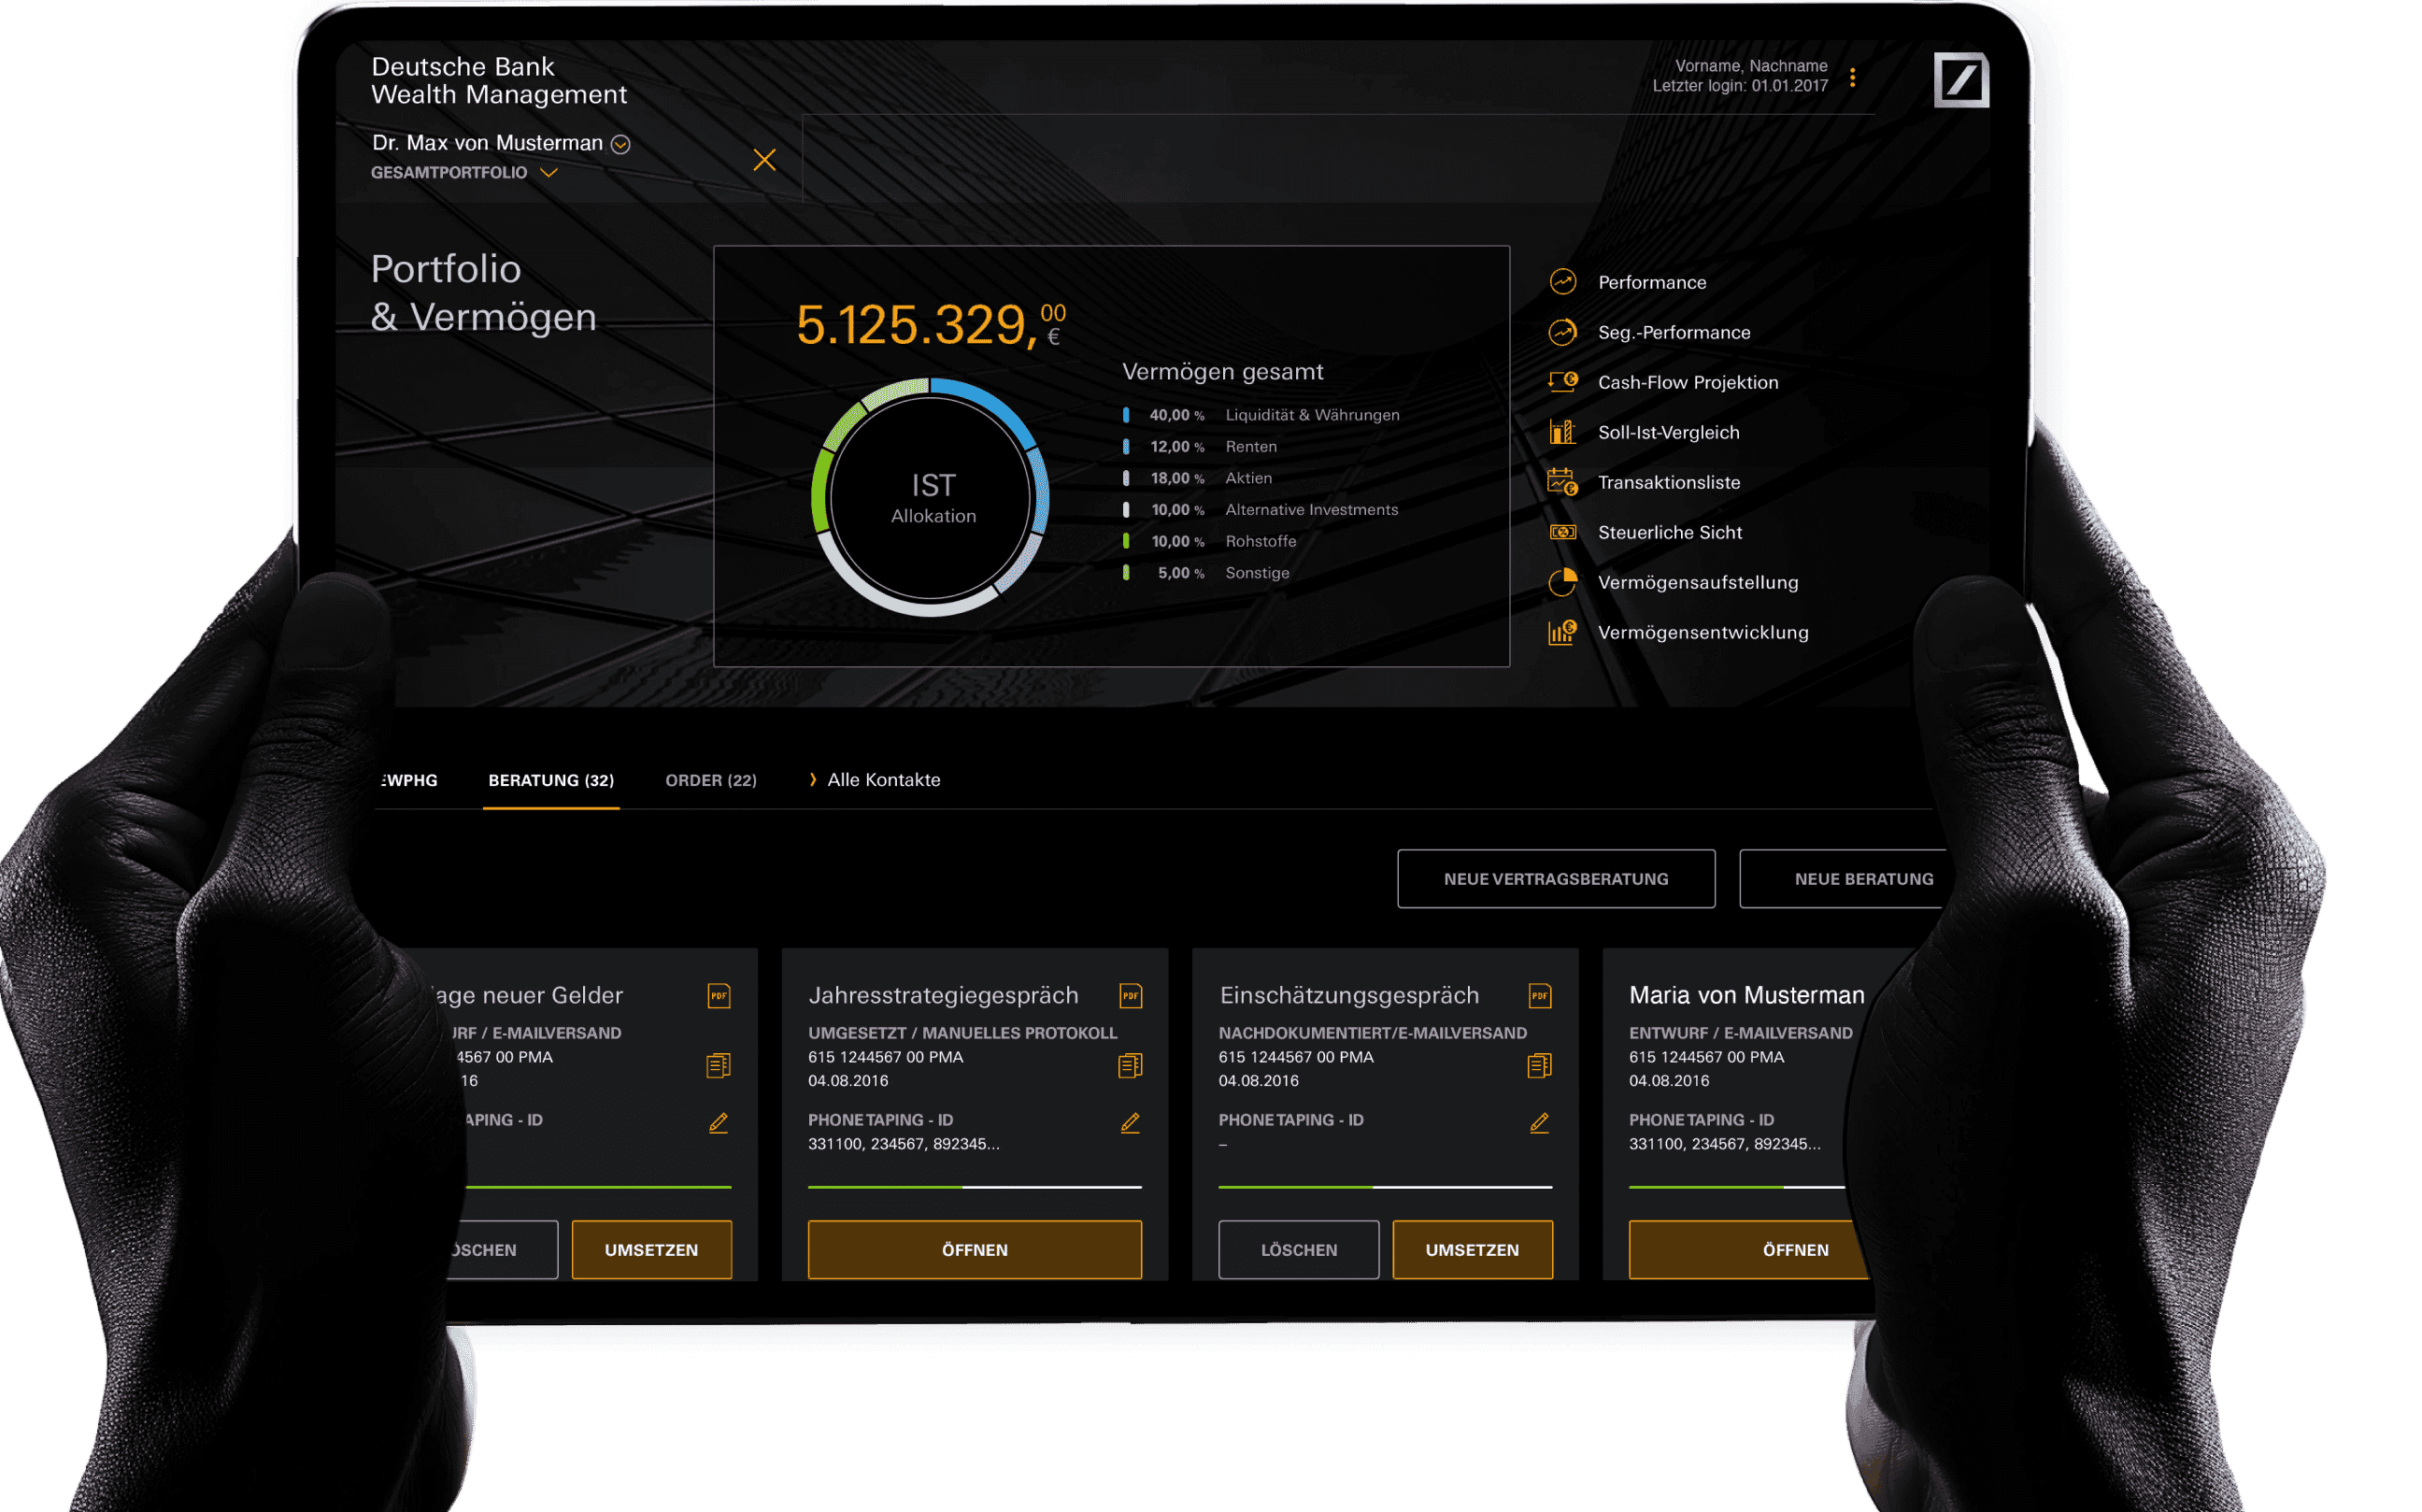Open Soll-Ist-Vergleich menu entry
The image size is (2422, 1512).
click(x=1668, y=432)
